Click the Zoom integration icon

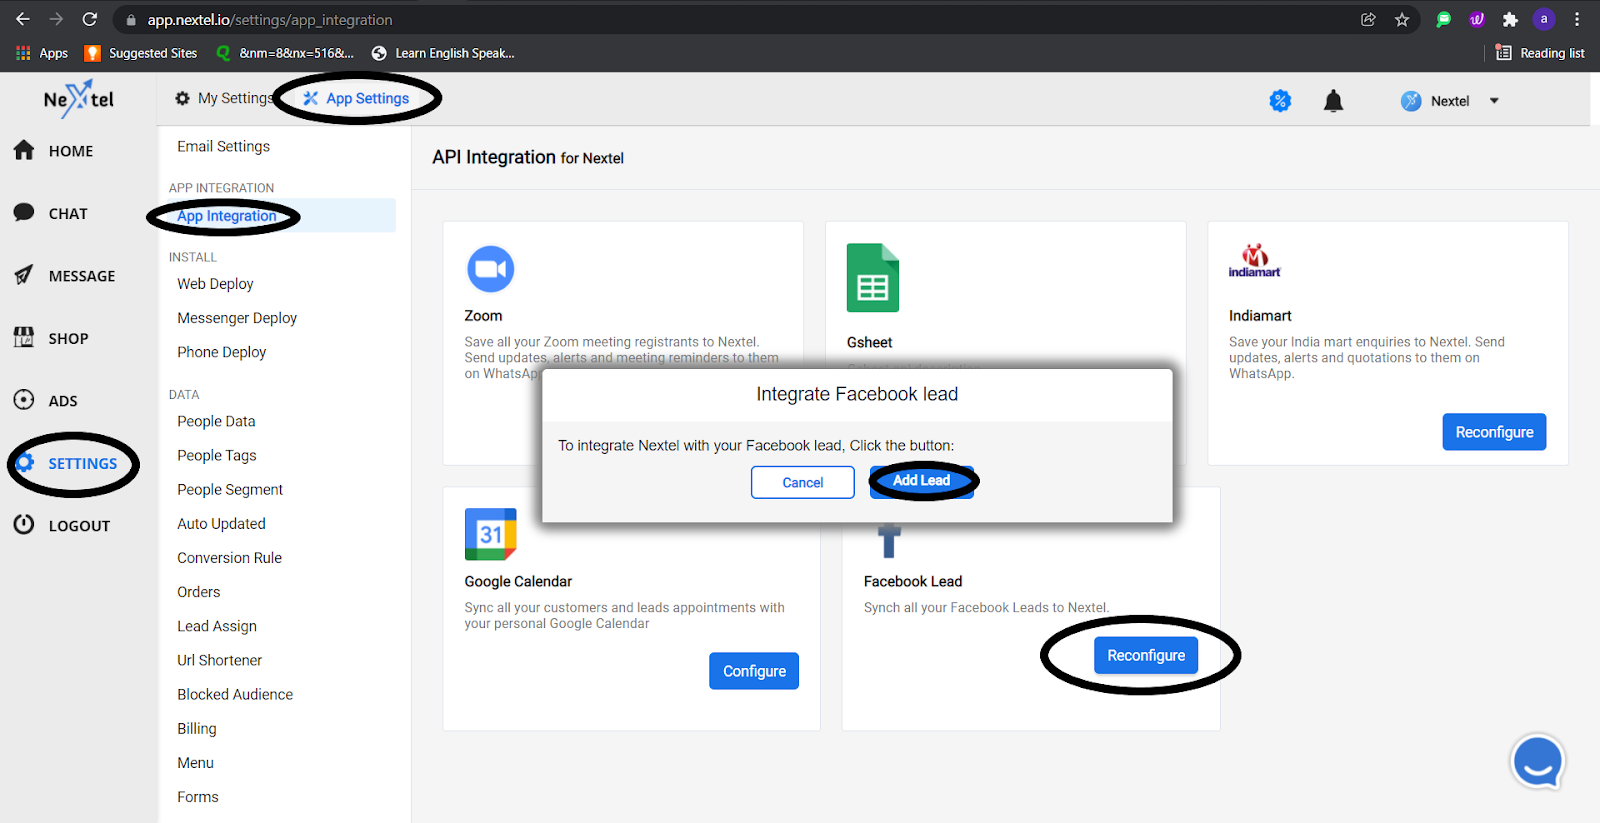coord(490,269)
